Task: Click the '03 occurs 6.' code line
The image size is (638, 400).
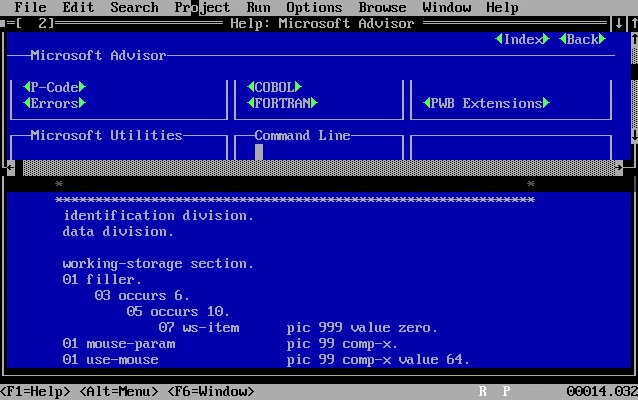Action: click(142, 295)
